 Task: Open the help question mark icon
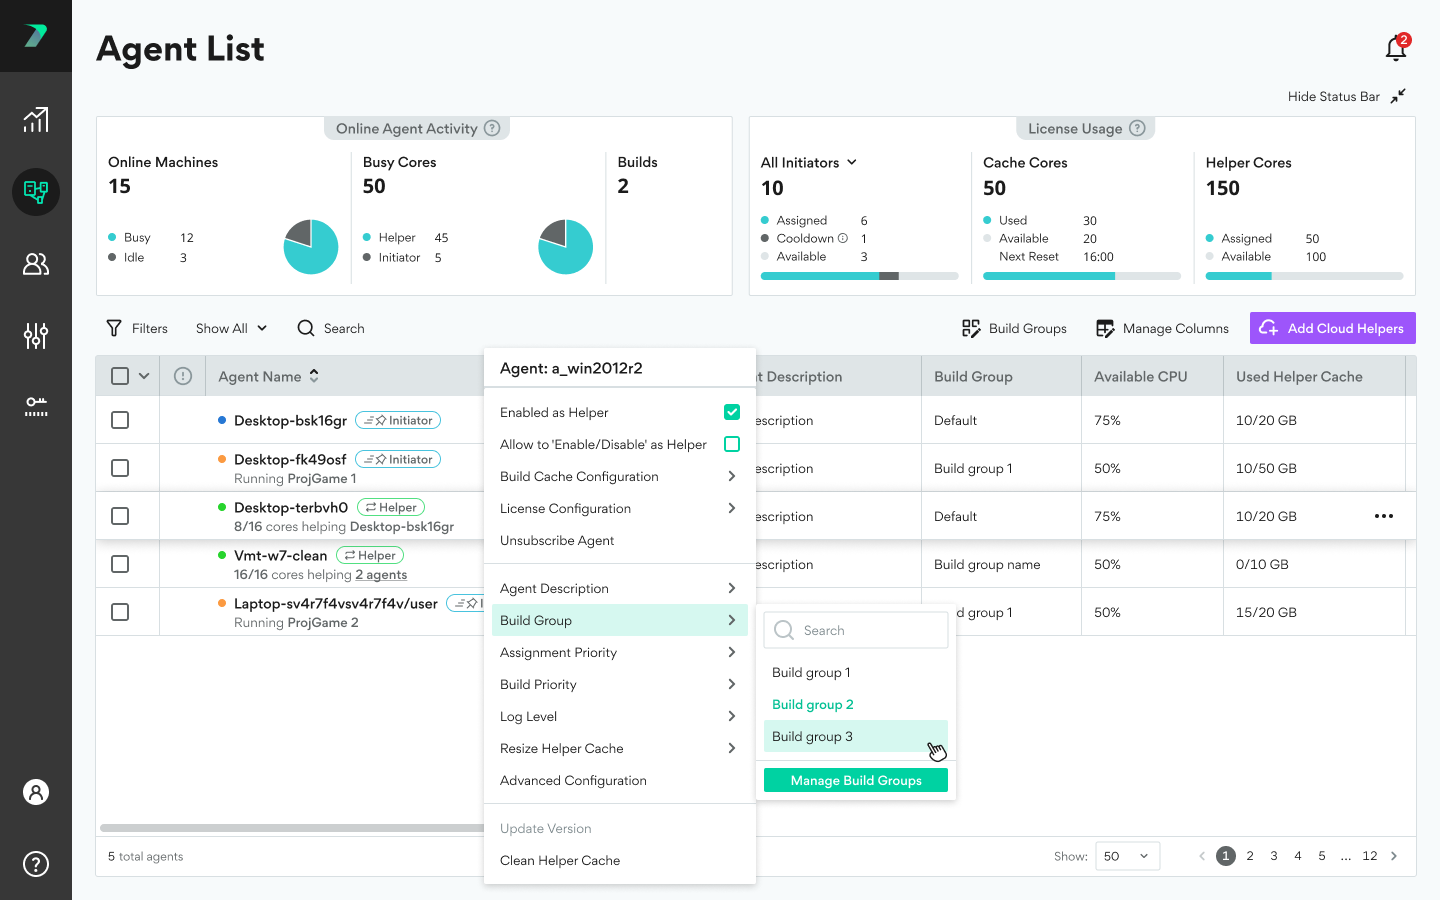36,864
